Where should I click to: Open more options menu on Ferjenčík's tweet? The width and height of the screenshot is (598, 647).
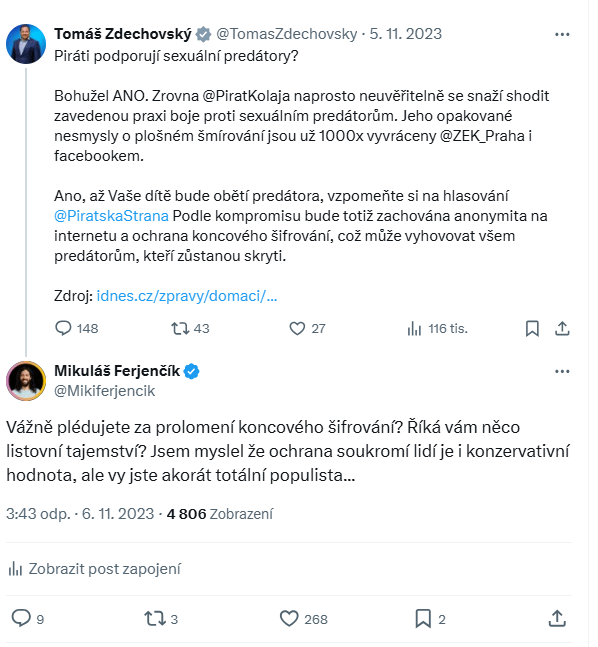[x=562, y=371]
